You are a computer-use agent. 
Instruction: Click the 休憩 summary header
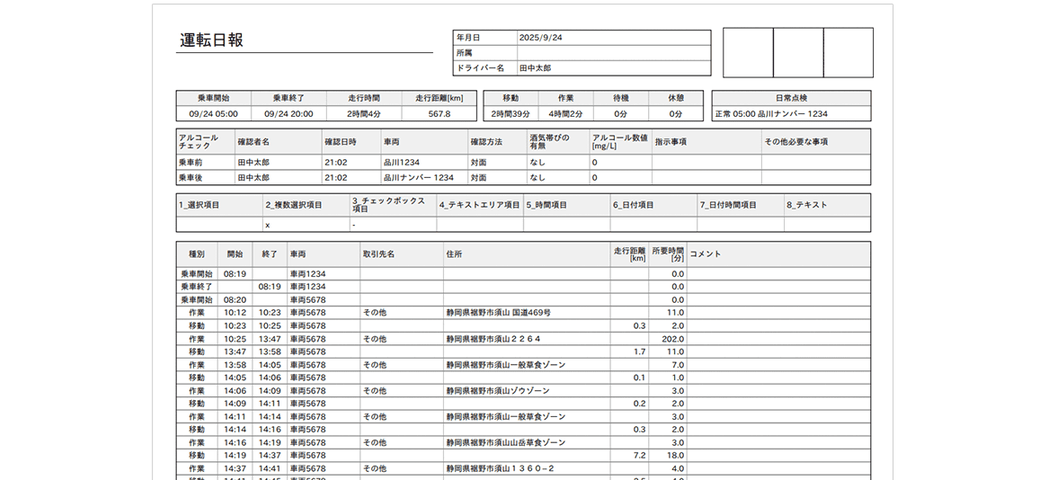click(676, 98)
